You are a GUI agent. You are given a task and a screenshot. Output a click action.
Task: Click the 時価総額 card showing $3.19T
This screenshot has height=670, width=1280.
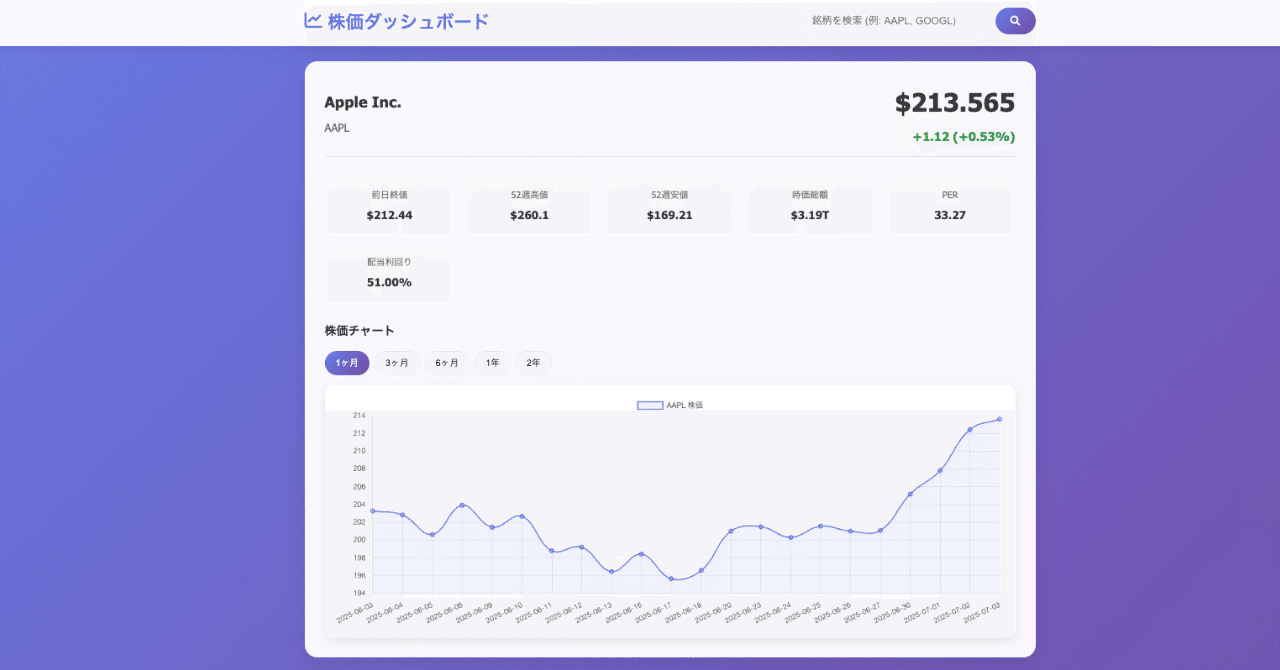[x=809, y=209]
